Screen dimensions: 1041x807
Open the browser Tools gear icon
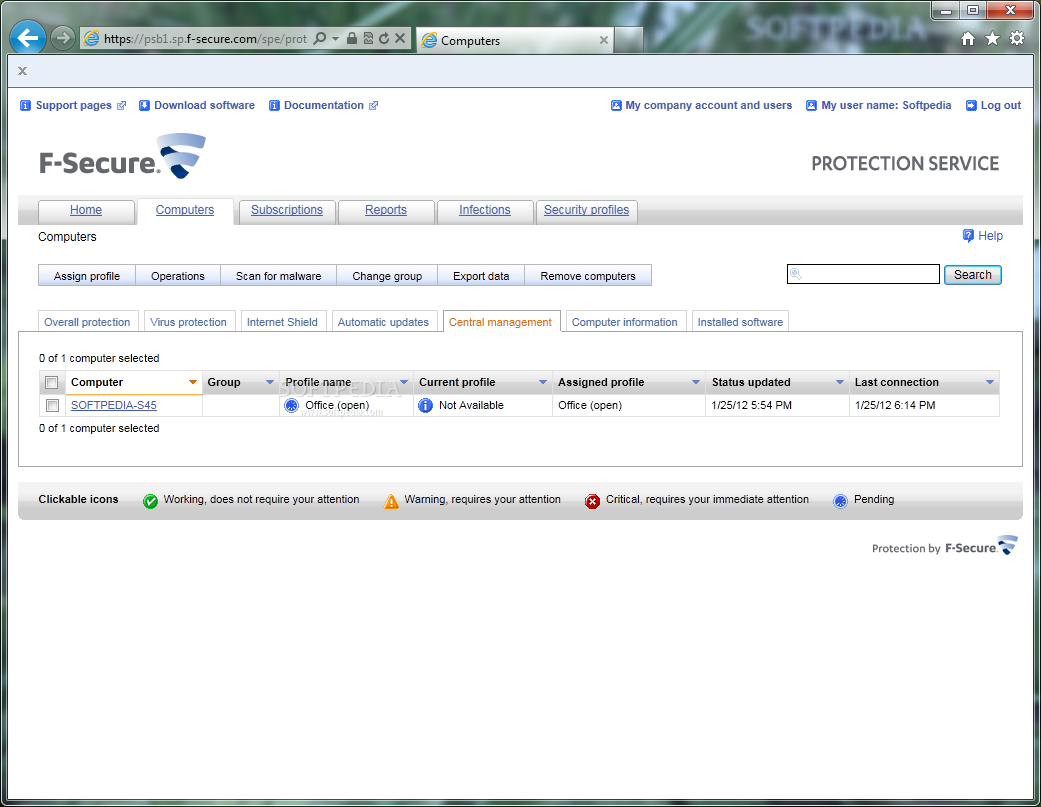tap(1016, 38)
